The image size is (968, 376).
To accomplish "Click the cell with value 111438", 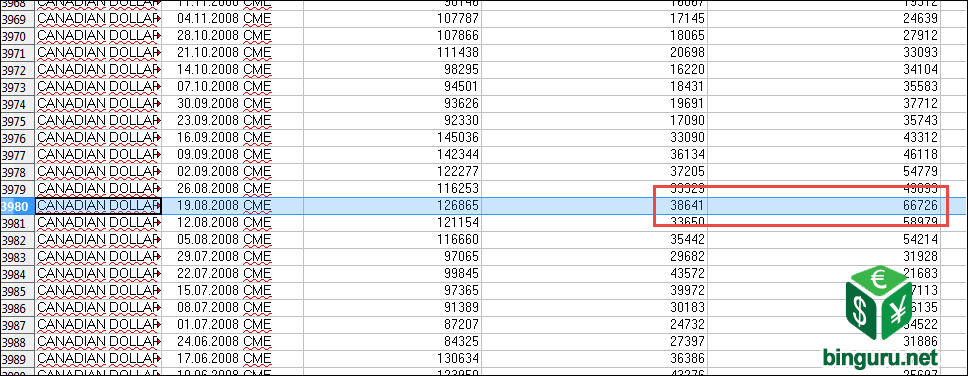I will [392, 53].
